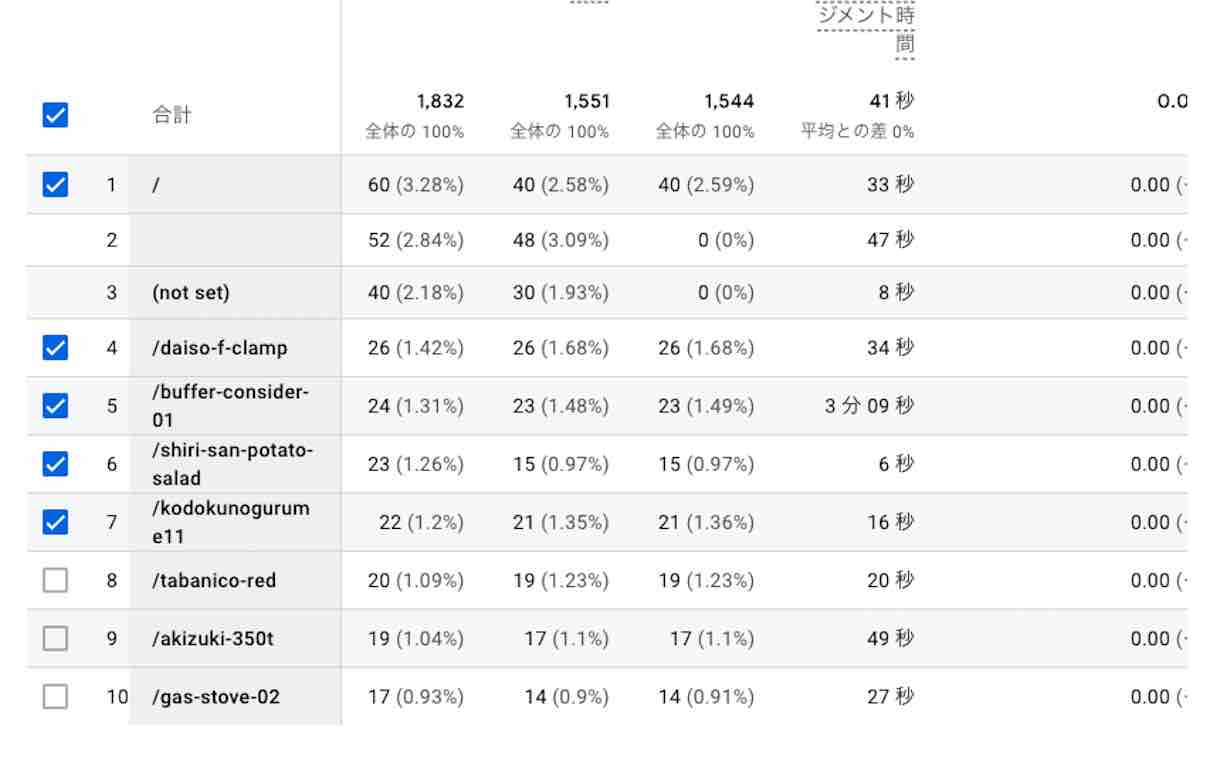Click the /daiso-f-clamp page path
Viewport: 1220px width, 766px height.
[219, 348]
